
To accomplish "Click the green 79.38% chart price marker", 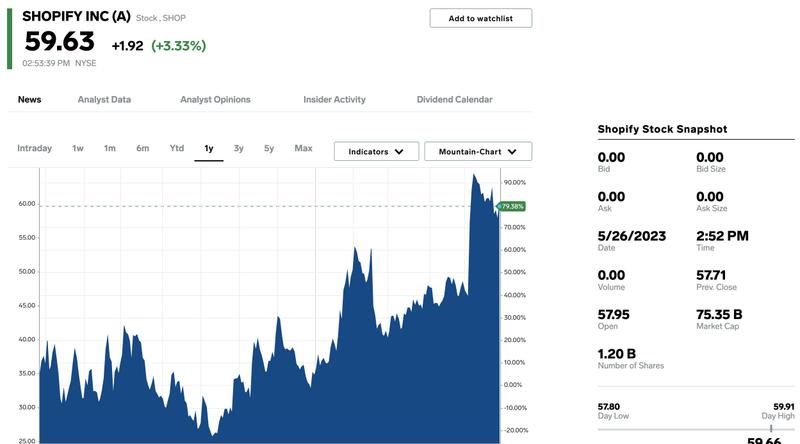I will tap(511, 206).
